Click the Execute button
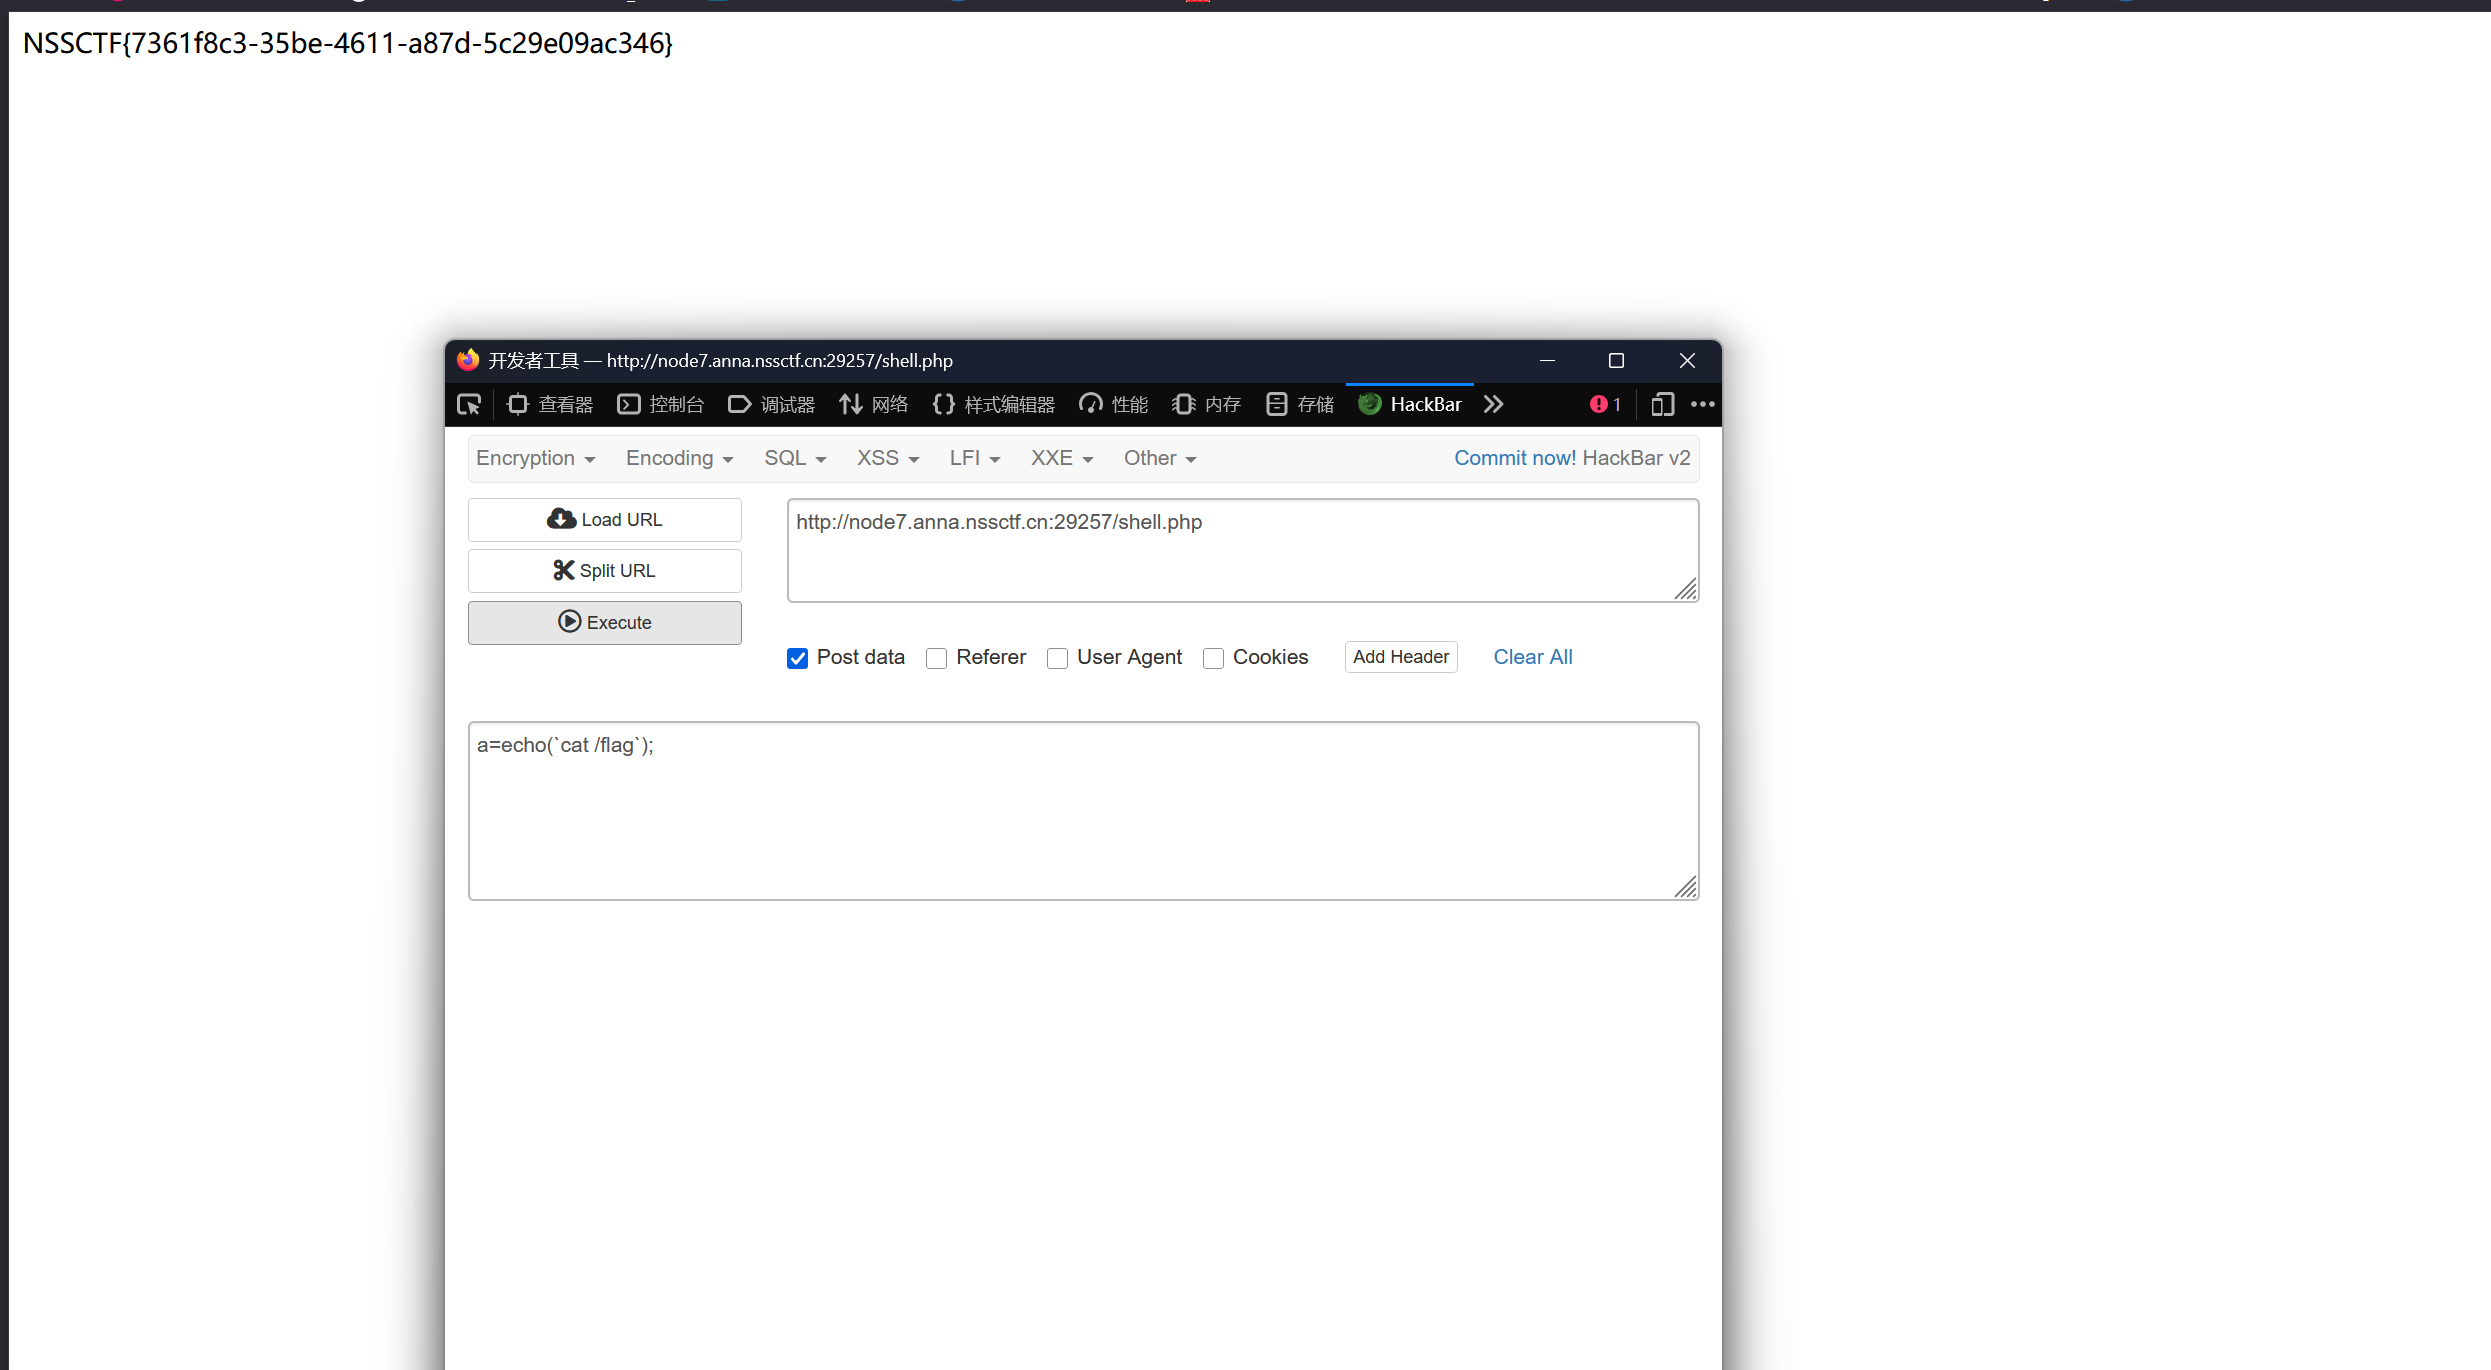Screen dimensions: 2491x1370 click(605, 623)
